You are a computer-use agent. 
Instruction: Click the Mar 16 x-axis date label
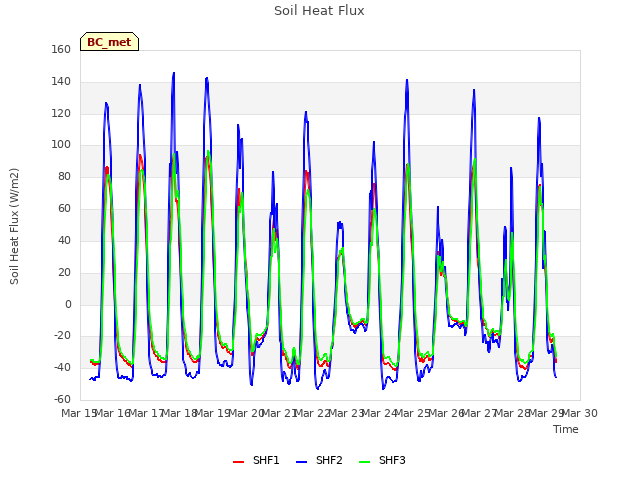[113, 413]
